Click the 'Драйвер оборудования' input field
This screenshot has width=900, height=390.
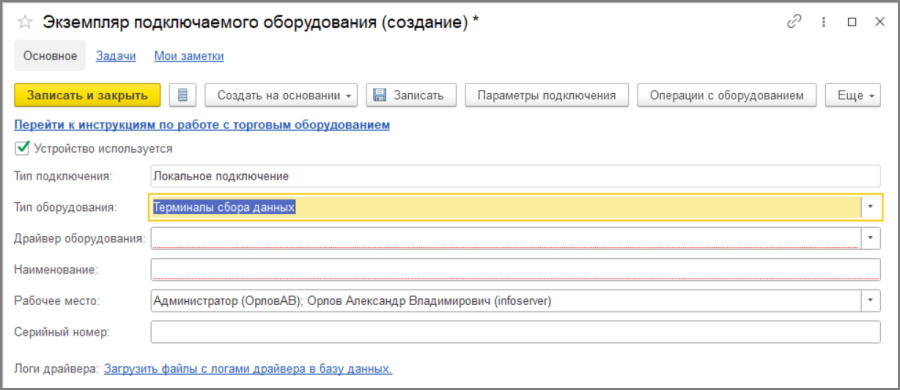(x=505, y=237)
